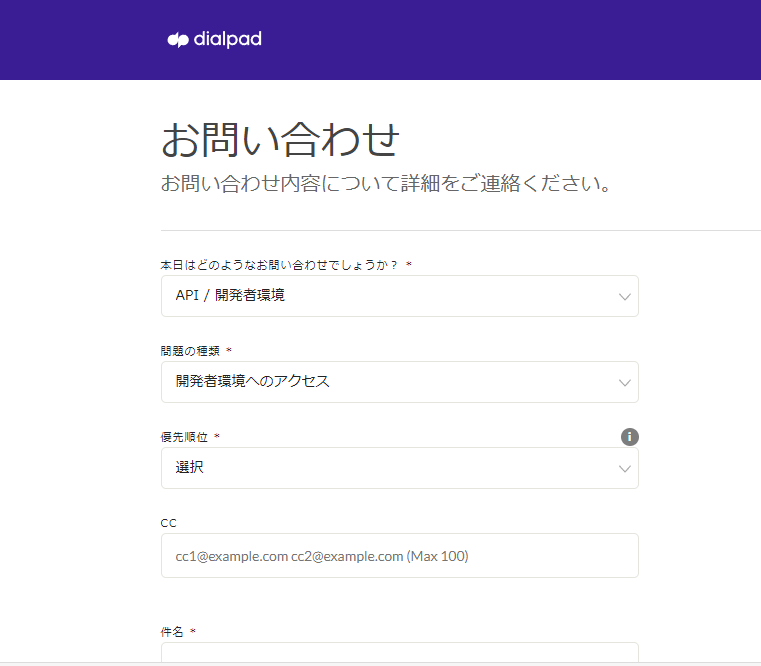Viewport: 761px width, 666px height.
Task: Click the dialpad wordmark text
Action: click(228, 40)
